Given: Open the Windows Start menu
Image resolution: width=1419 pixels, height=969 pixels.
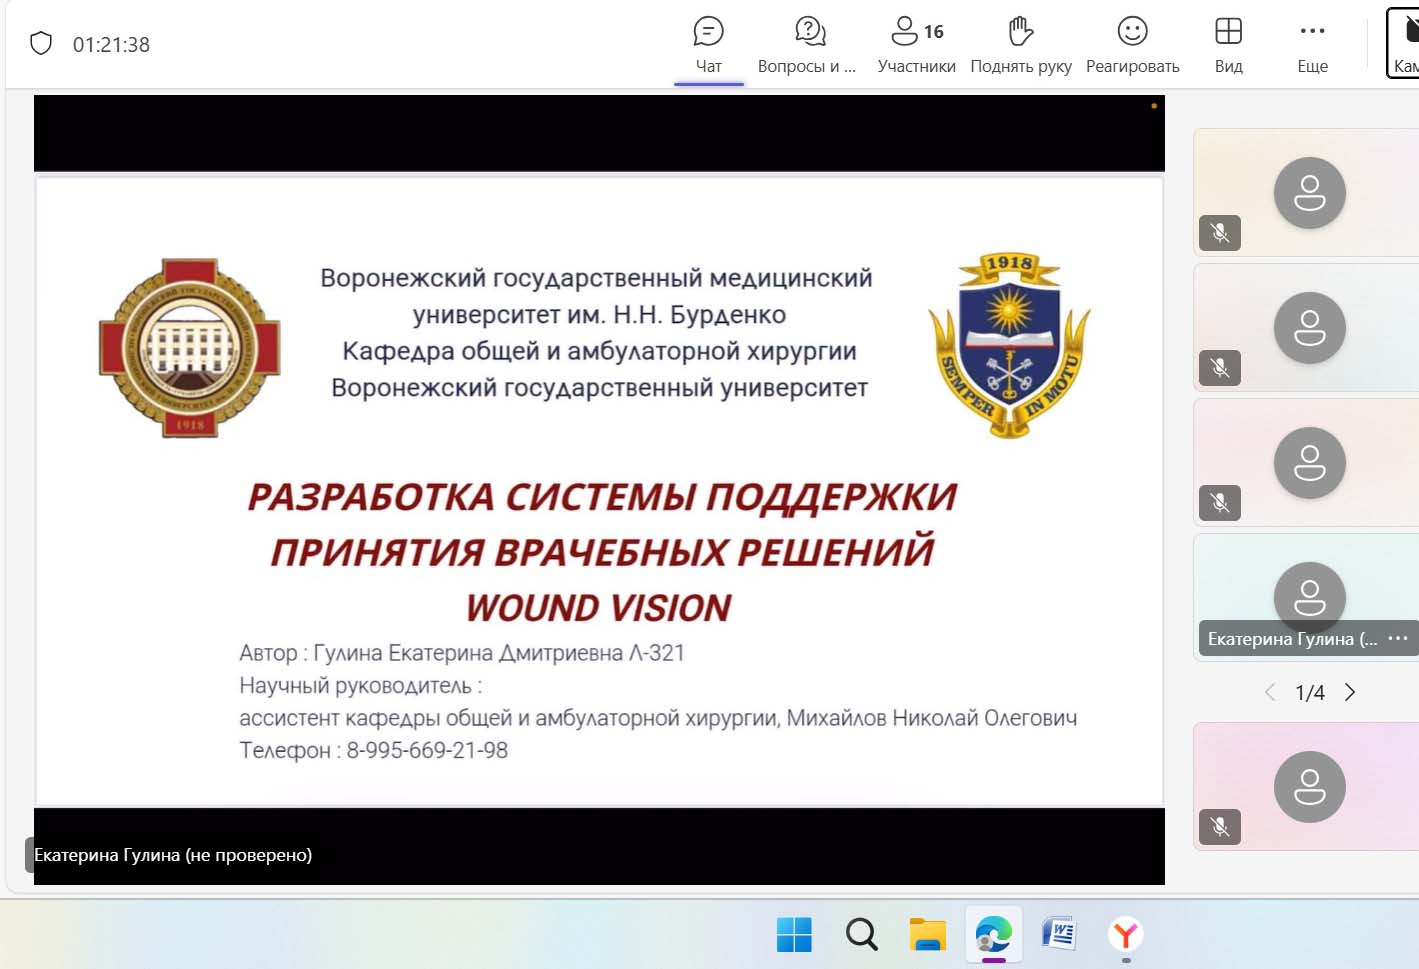Looking at the screenshot, I should 794,935.
